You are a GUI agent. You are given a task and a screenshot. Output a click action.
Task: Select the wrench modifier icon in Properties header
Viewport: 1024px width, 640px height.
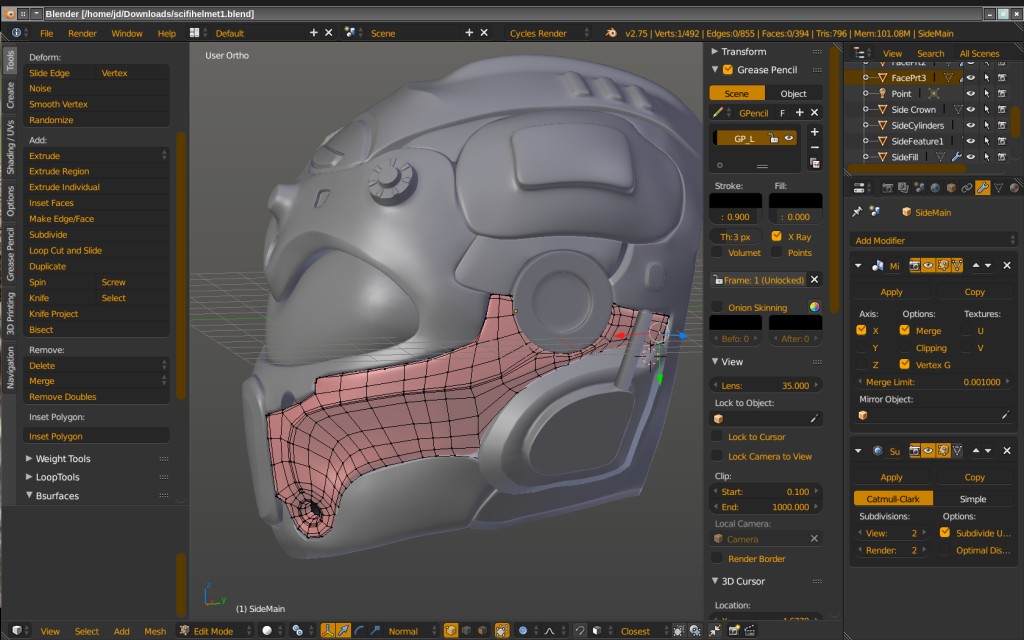click(x=982, y=190)
